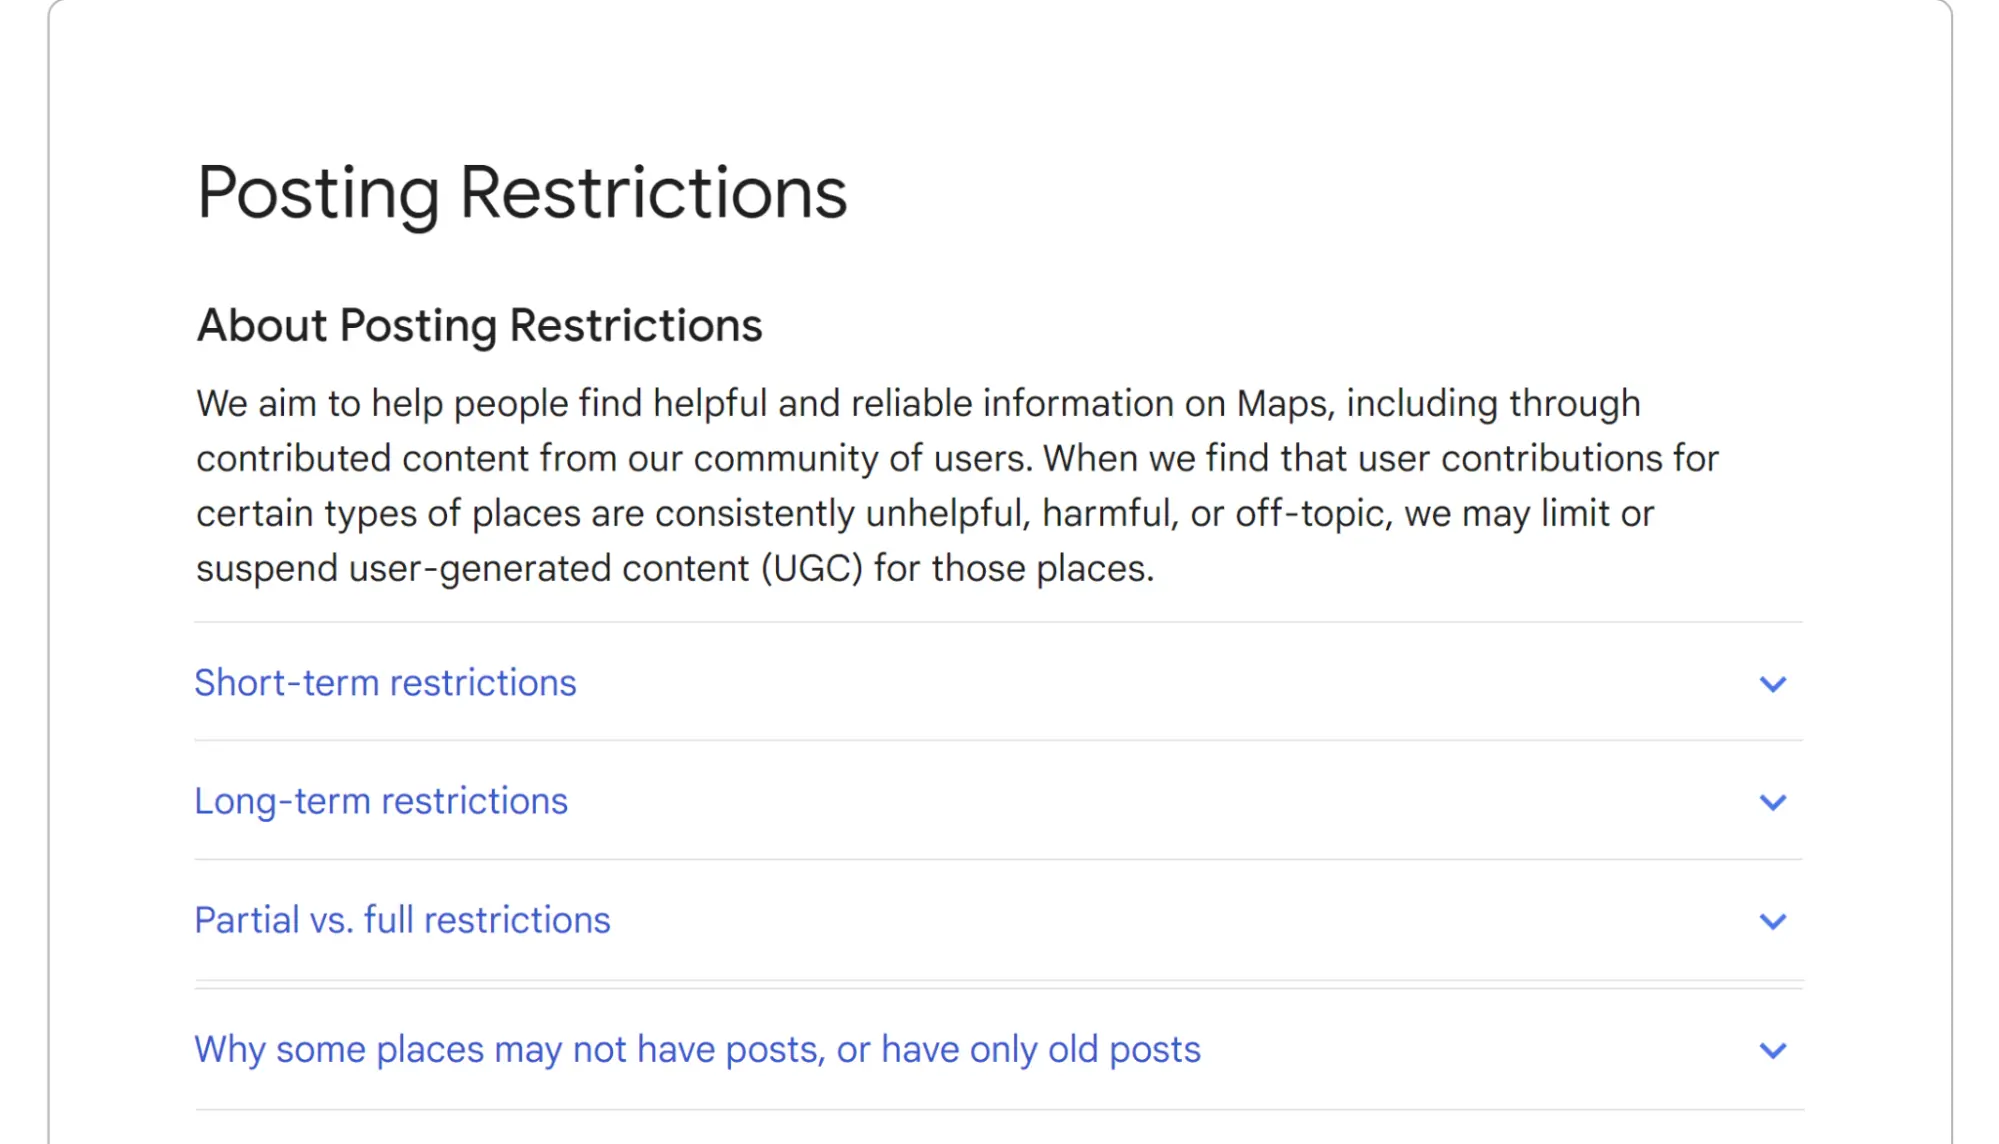
Task: Toggle the Short-term restrictions accordion
Action: click(x=385, y=684)
